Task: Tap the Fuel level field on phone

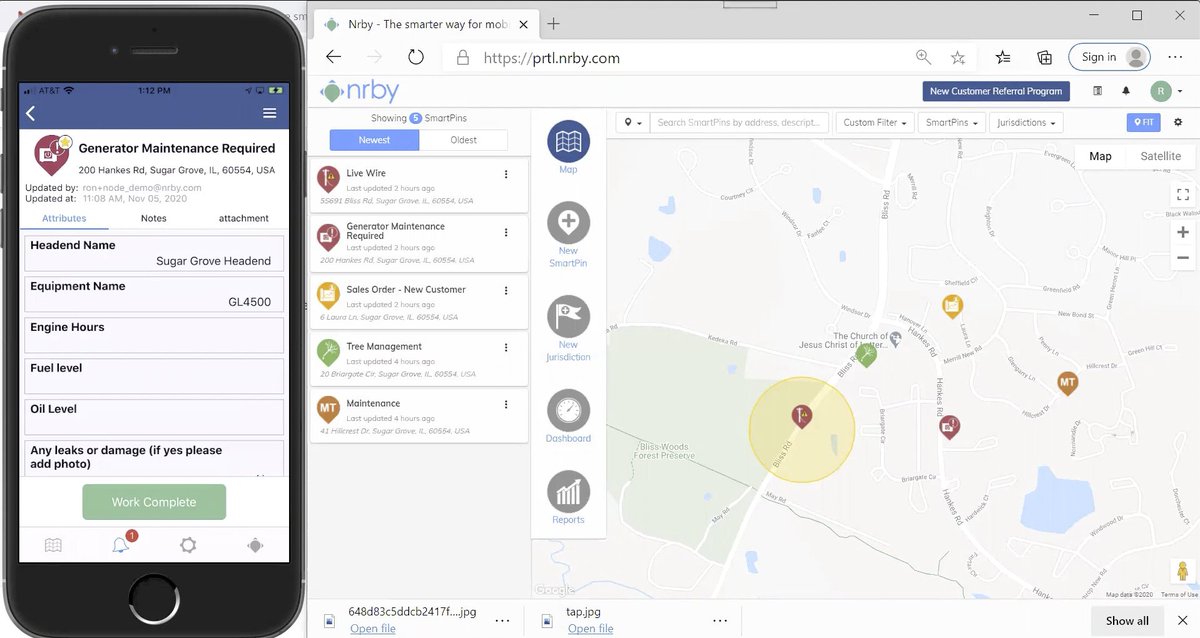Action: tap(154, 376)
